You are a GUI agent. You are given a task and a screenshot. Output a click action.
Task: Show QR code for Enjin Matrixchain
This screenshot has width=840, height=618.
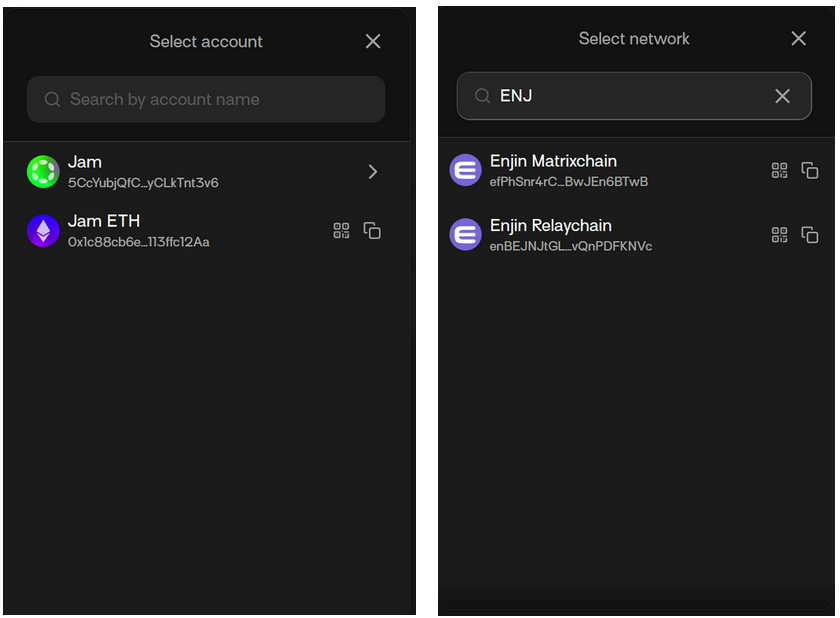click(779, 171)
